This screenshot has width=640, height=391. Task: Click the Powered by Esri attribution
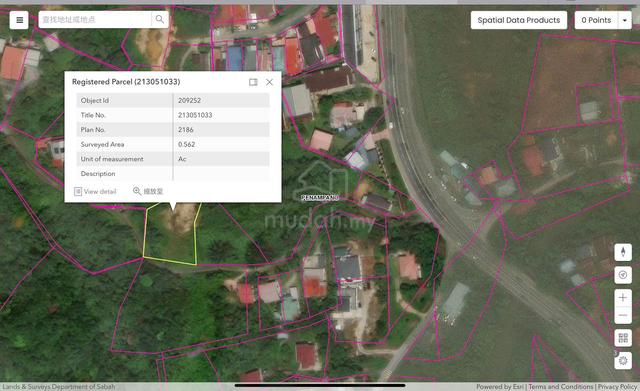click(500, 387)
